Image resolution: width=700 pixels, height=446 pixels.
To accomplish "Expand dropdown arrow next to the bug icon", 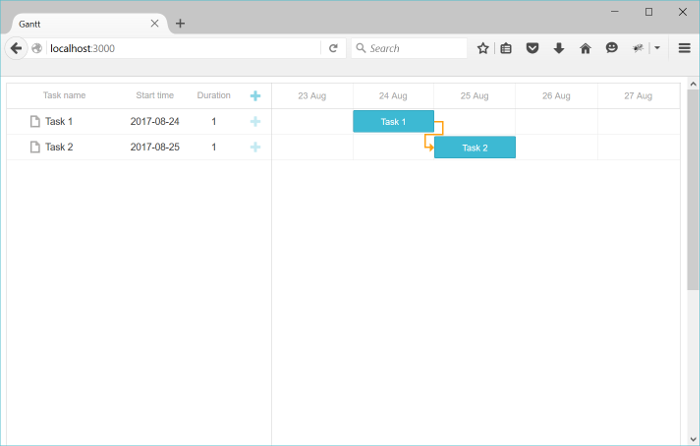I will pos(657,48).
